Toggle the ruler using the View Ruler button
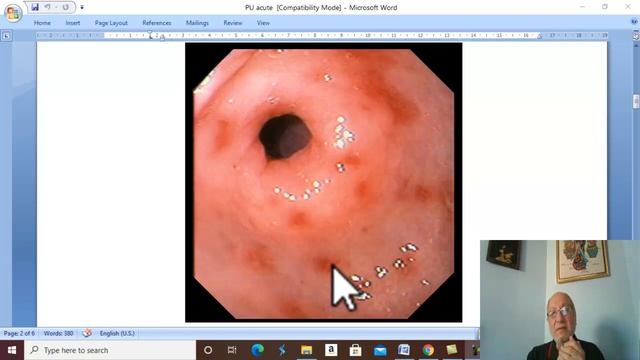Viewport: 640px width, 360px height. (x=636, y=36)
